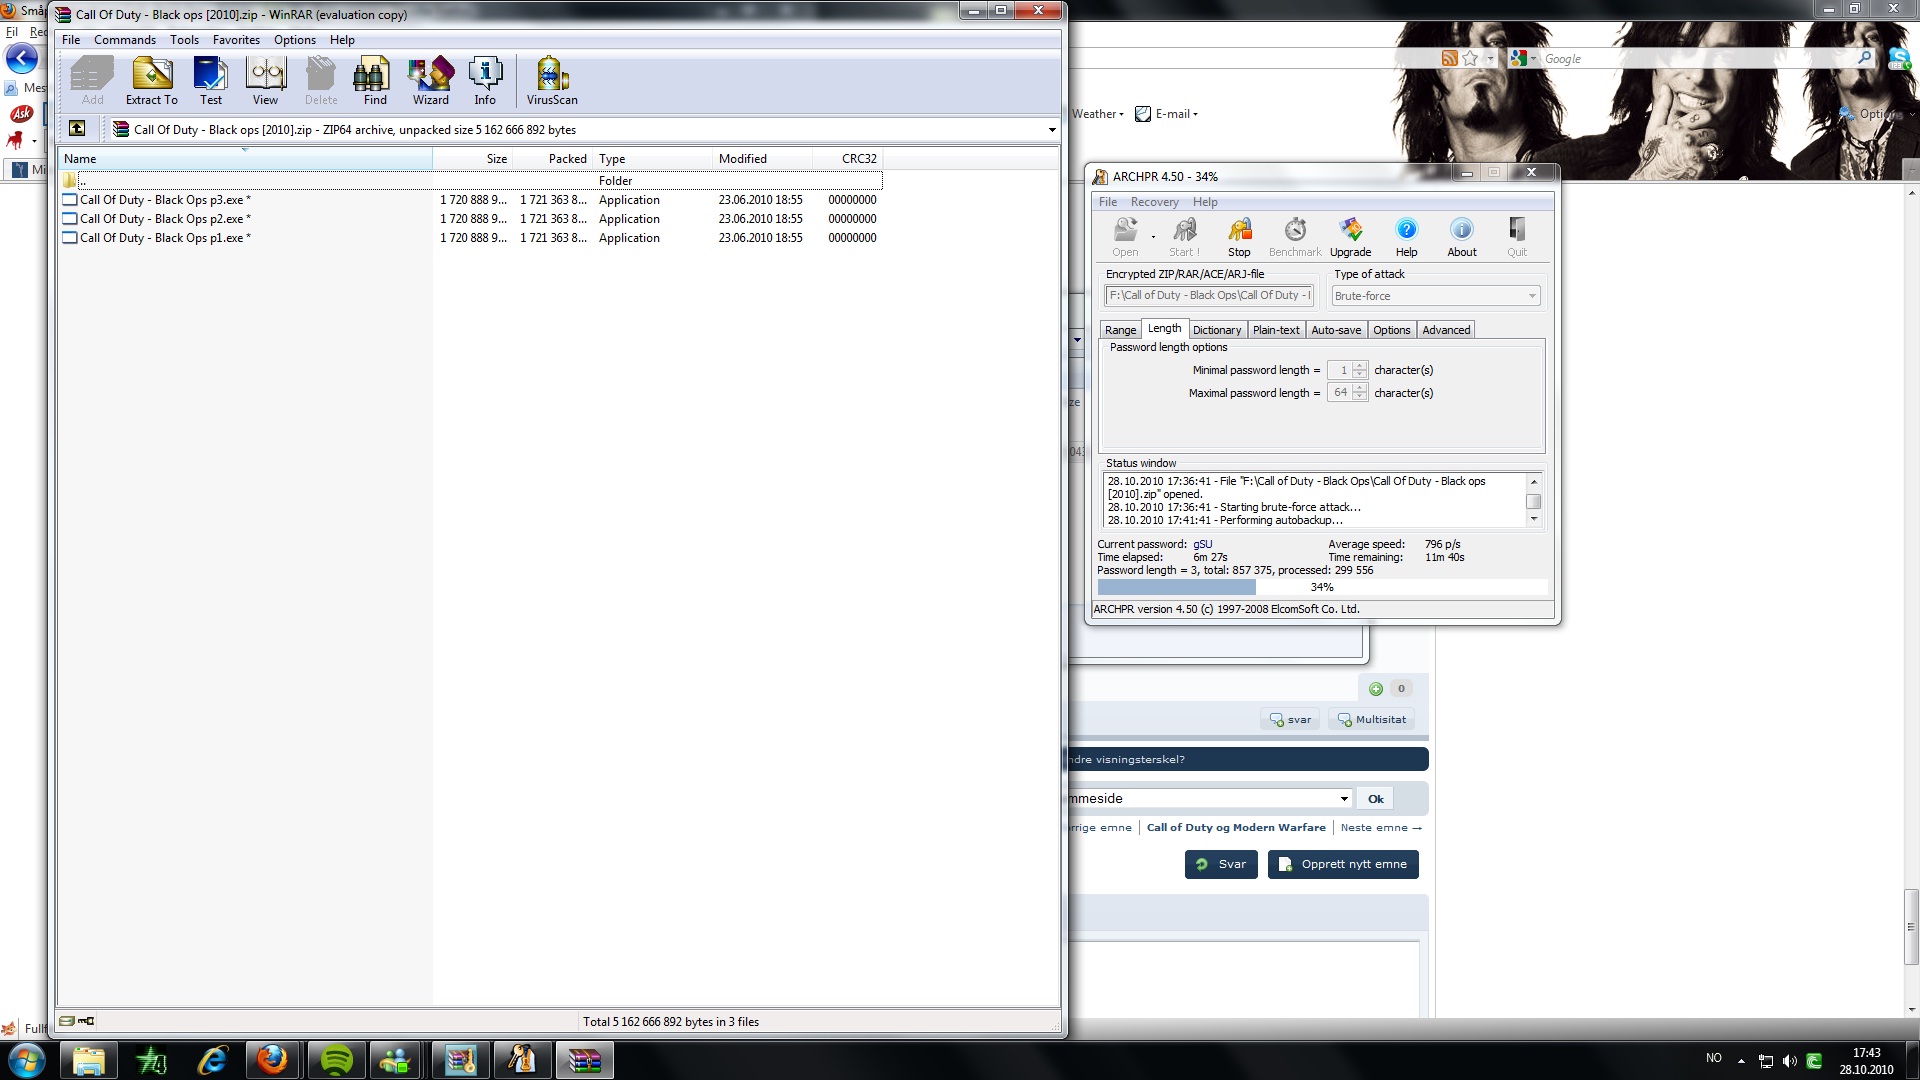Switch to the Advanced tab in ARCHPR
This screenshot has height=1080, width=1920.
tap(1446, 330)
